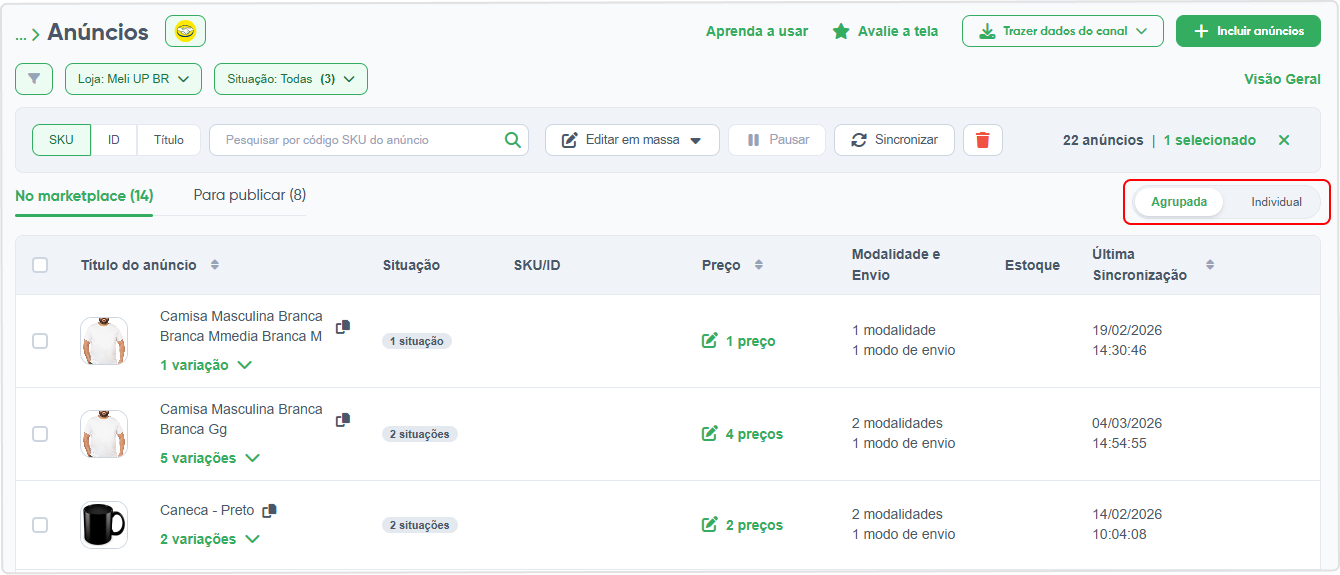Sort by Título do anúncio arrows
The width and height of the screenshot is (1340, 575).
pyautogui.click(x=214, y=265)
